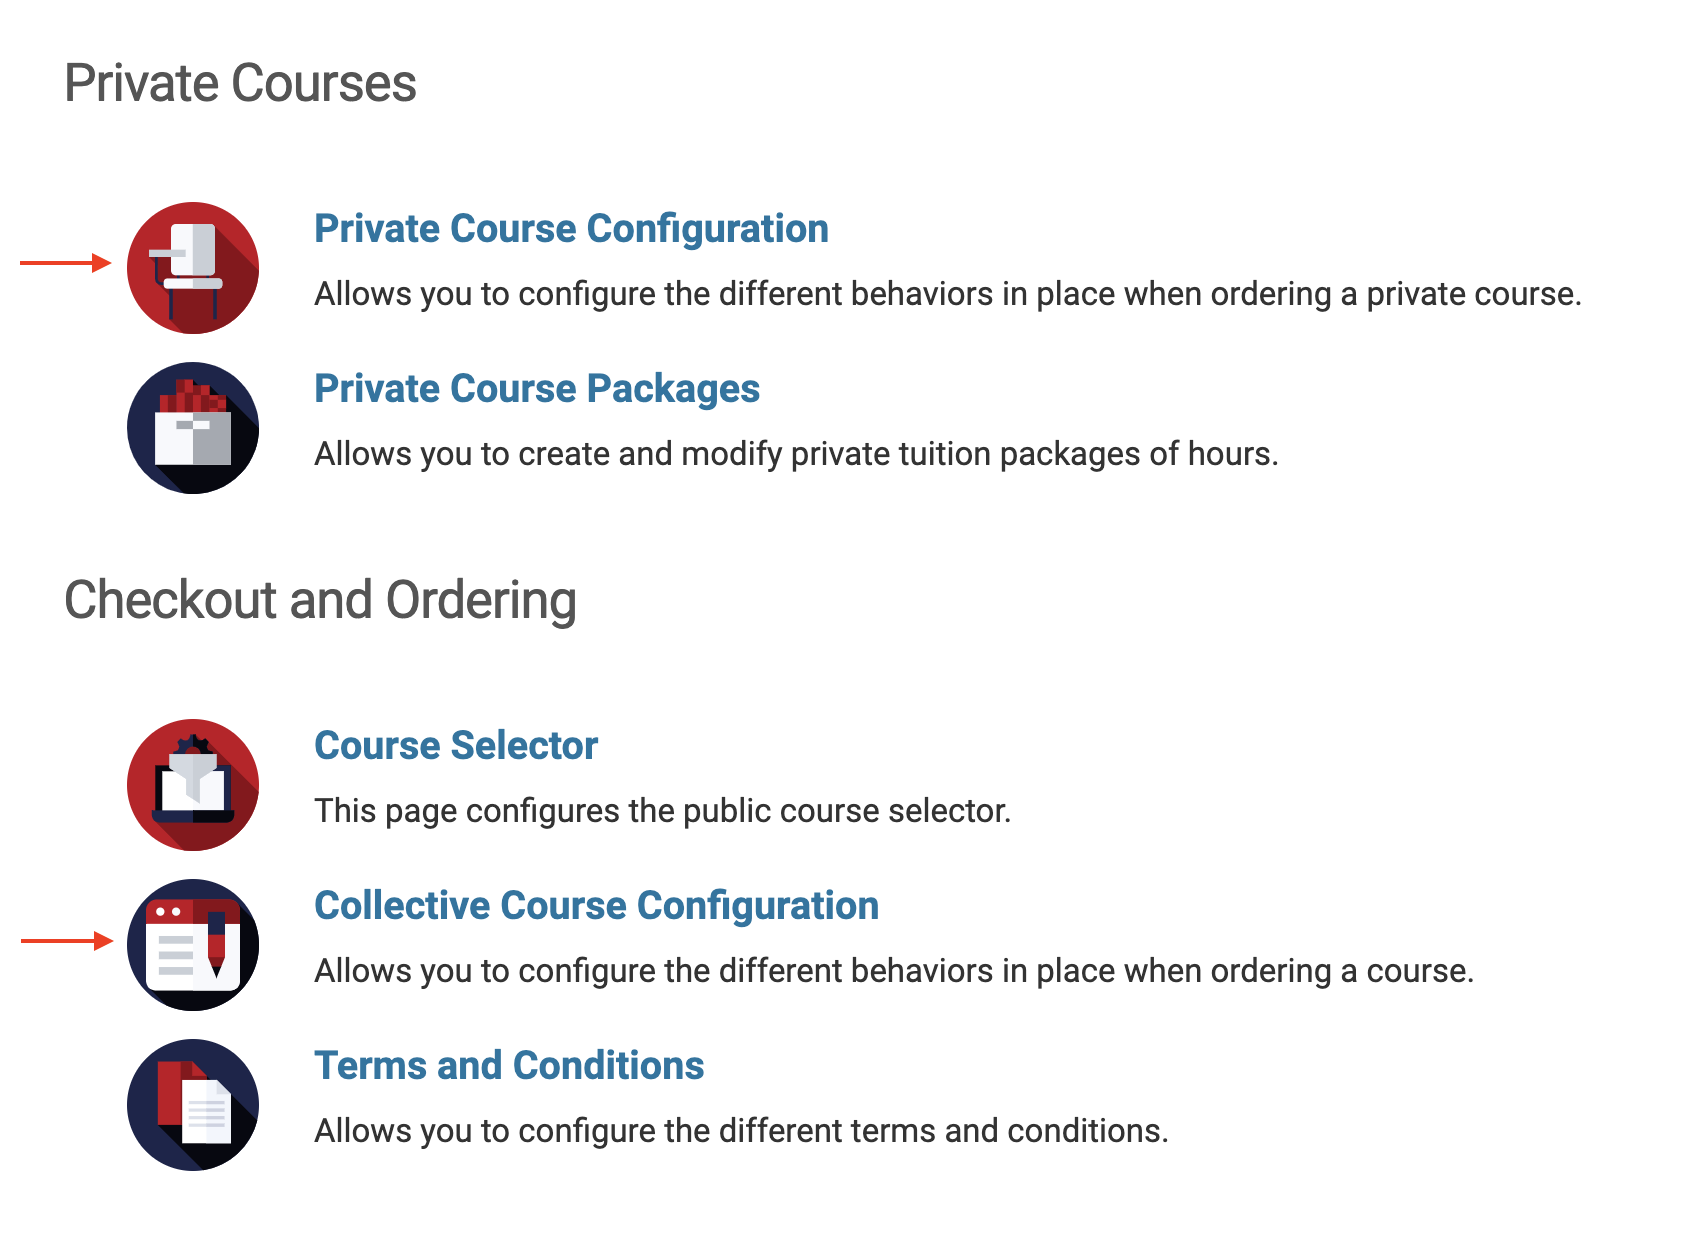Go to Private Course Packages
The height and width of the screenshot is (1248, 1682).
pos(537,389)
